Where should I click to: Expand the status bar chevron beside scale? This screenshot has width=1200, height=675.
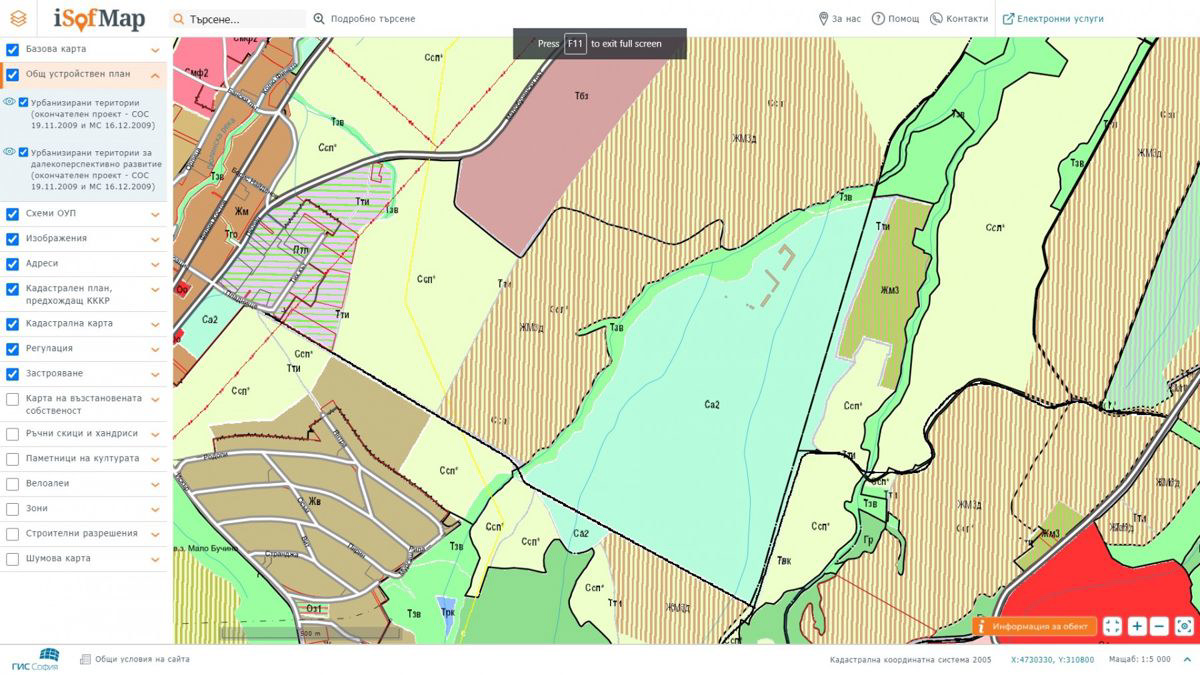[x=1186, y=660]
